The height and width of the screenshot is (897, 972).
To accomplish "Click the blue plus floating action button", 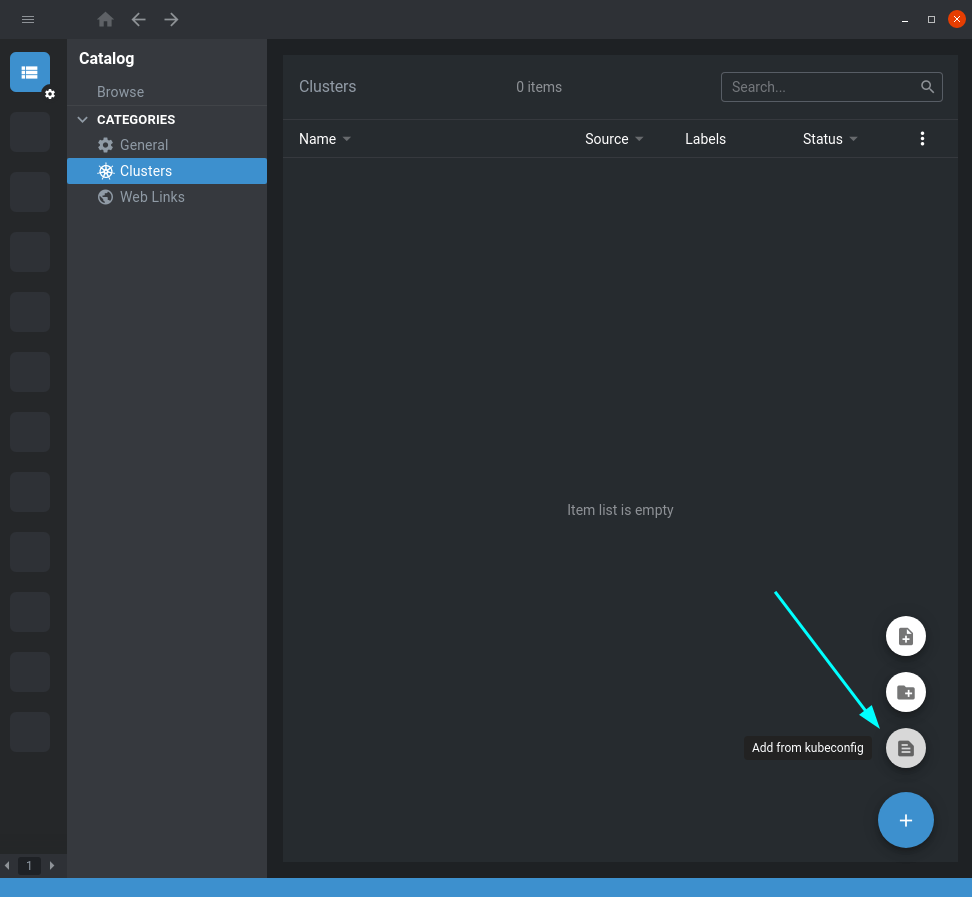I will [905, 819].
